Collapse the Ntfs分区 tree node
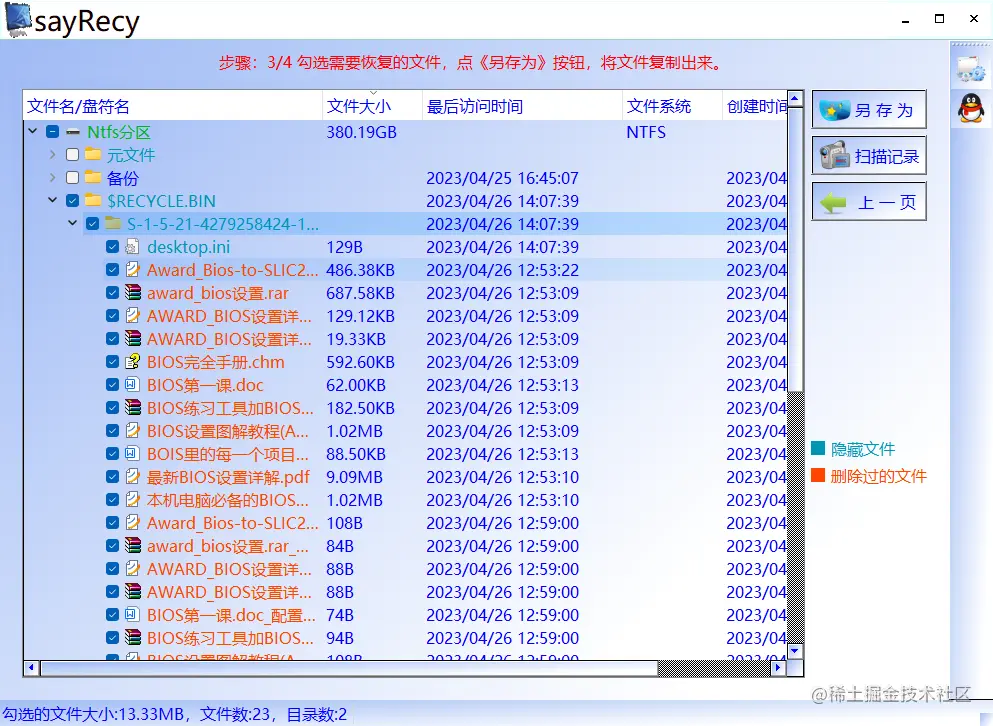 32,131
